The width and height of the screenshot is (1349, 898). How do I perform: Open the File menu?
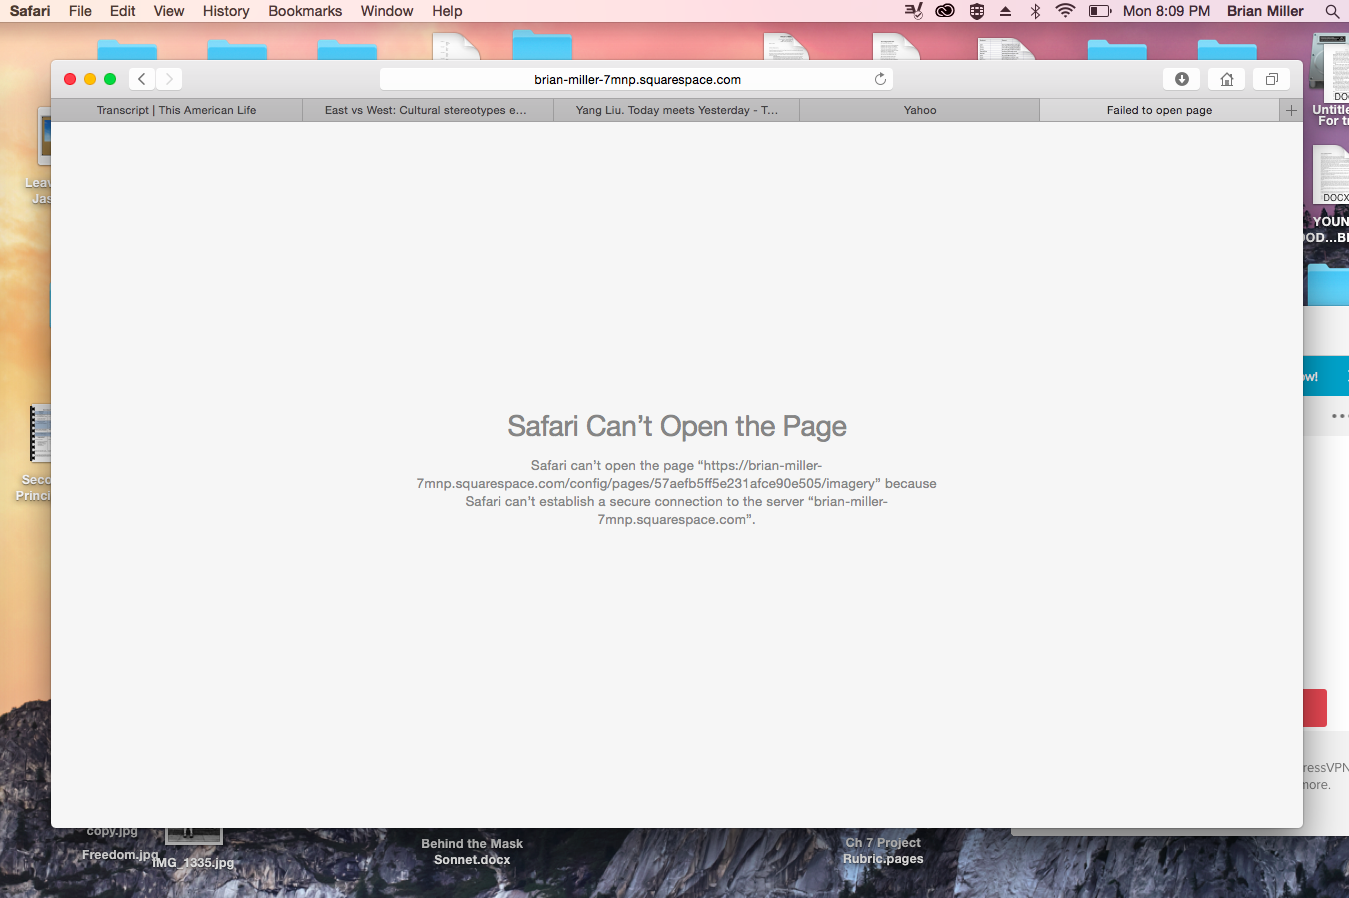coord(80,11)
